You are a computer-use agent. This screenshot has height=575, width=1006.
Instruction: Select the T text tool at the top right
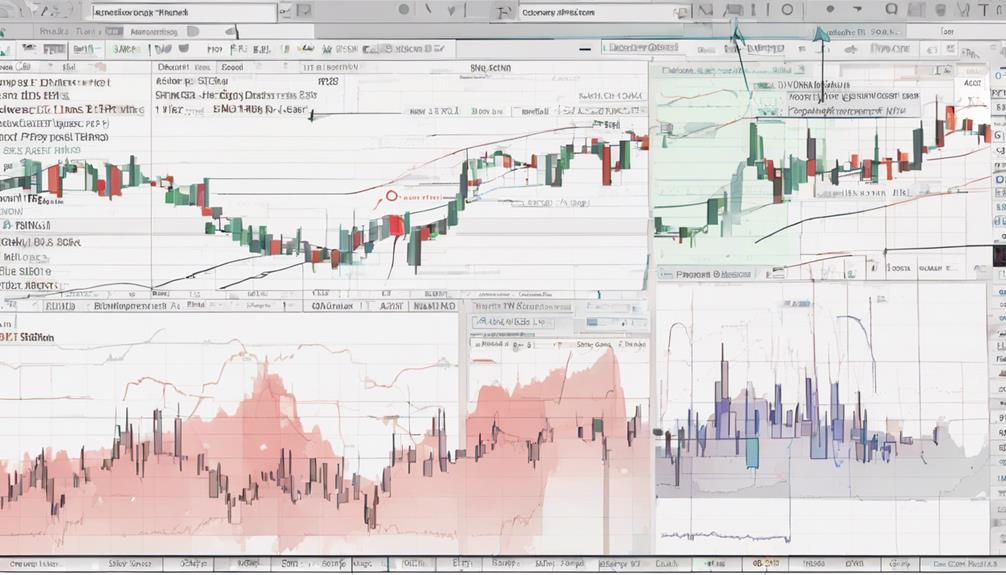[982, 10]
